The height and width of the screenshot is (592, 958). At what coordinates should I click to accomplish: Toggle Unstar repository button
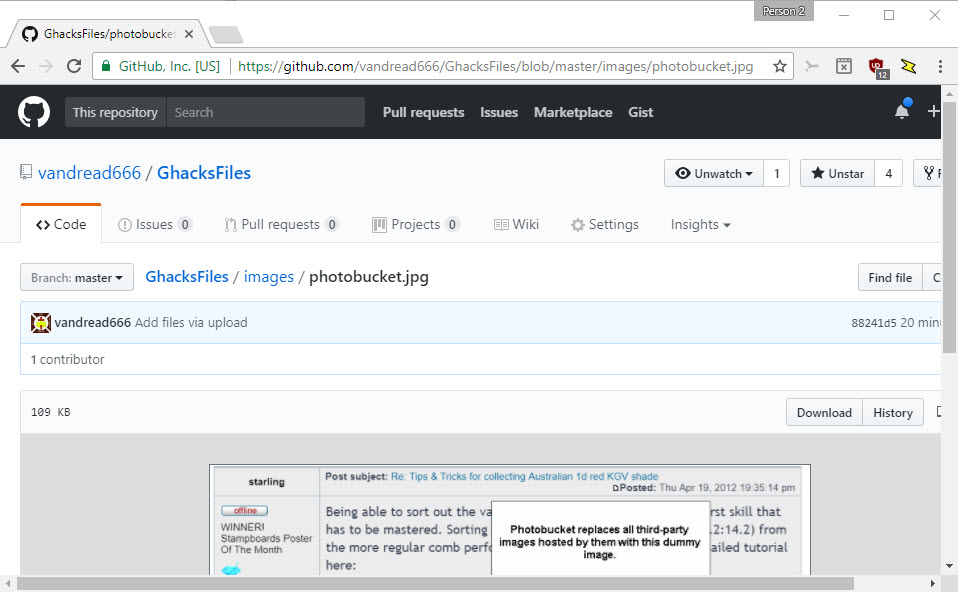coord(837,174)
